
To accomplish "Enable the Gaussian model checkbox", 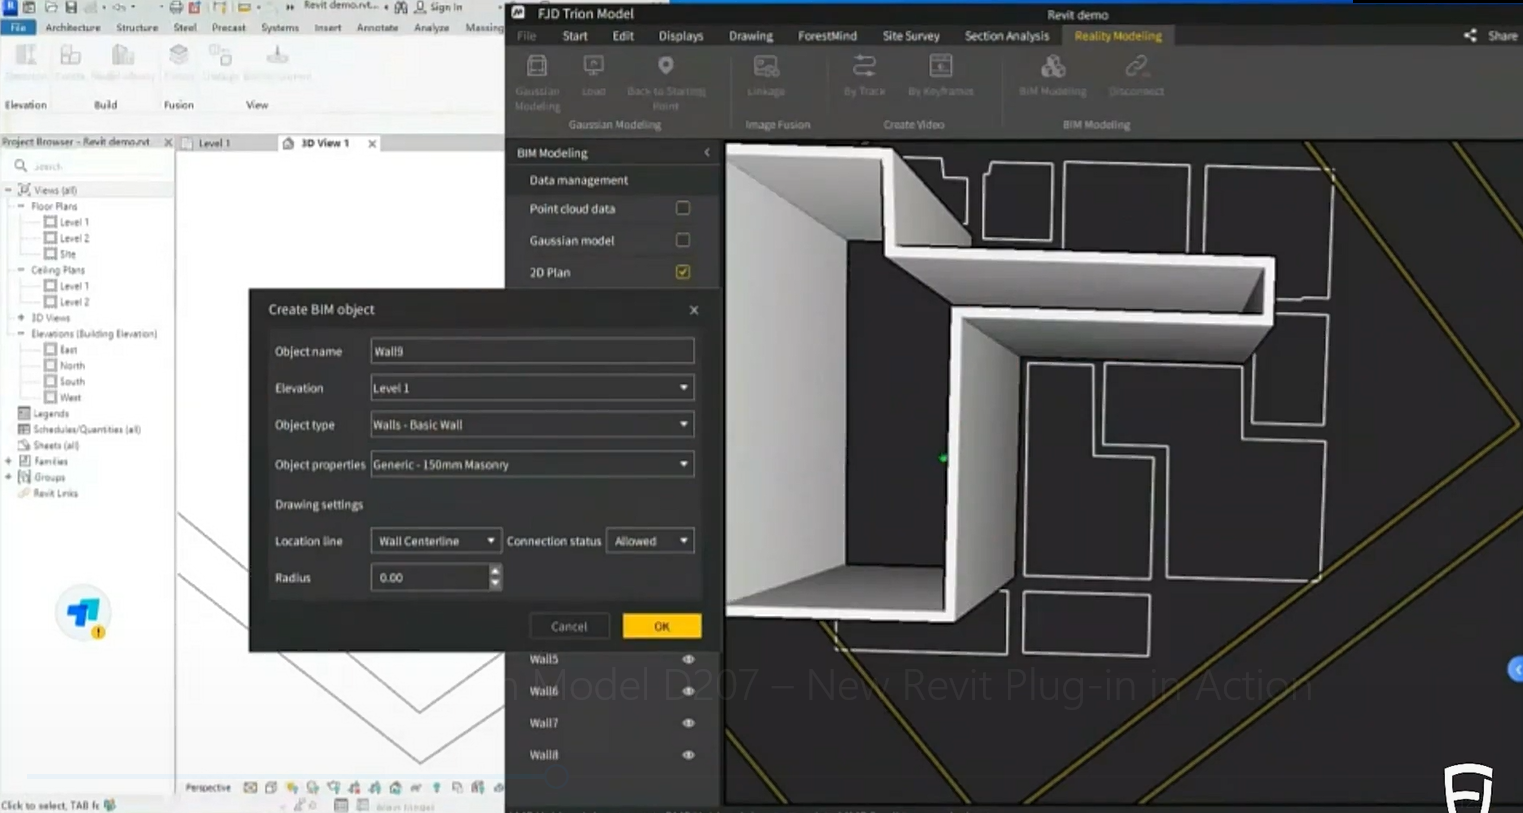I will coord(683,240).
